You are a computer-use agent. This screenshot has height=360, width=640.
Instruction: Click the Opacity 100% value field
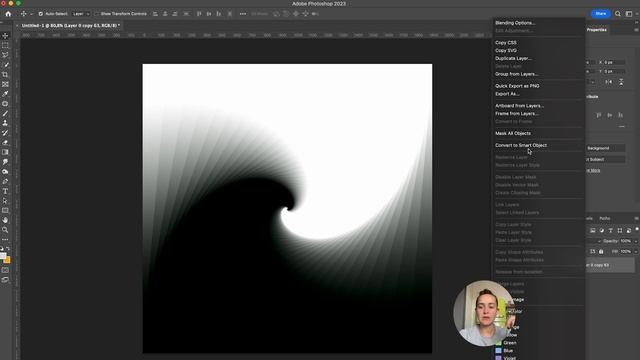click(626, 241)
